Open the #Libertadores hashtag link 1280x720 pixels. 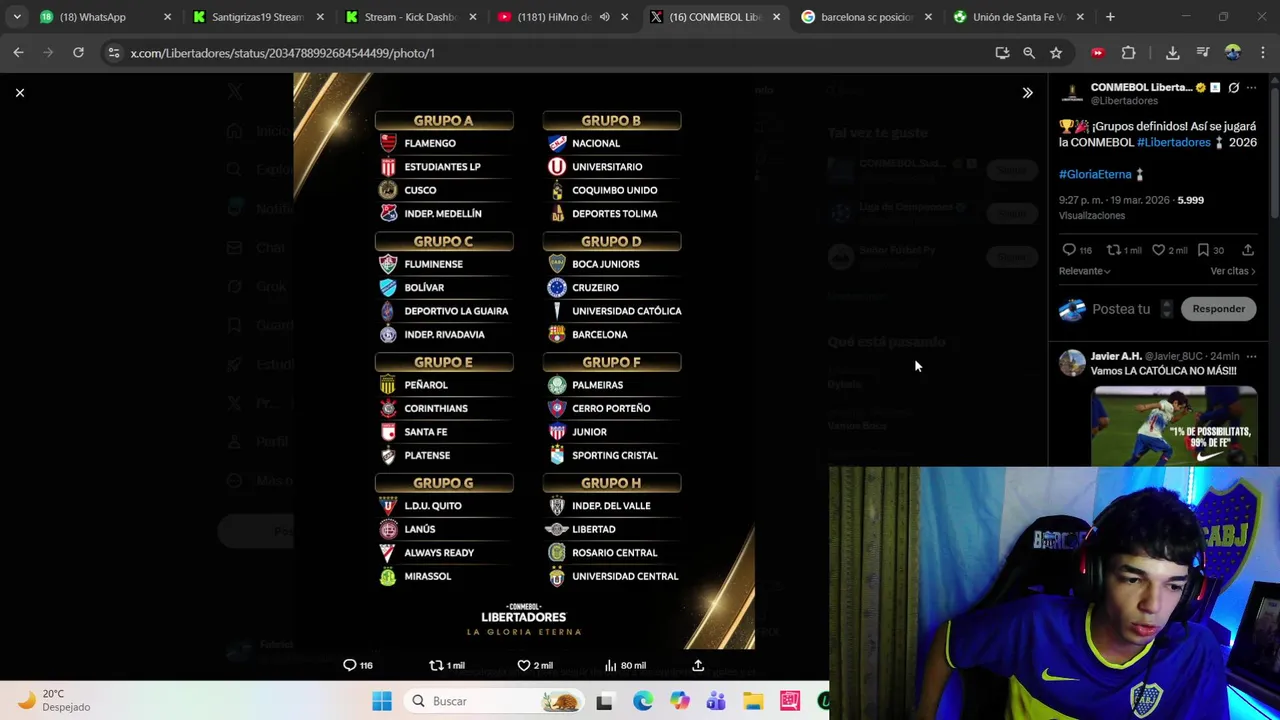pyautogui.click(x=1174, y=142)
